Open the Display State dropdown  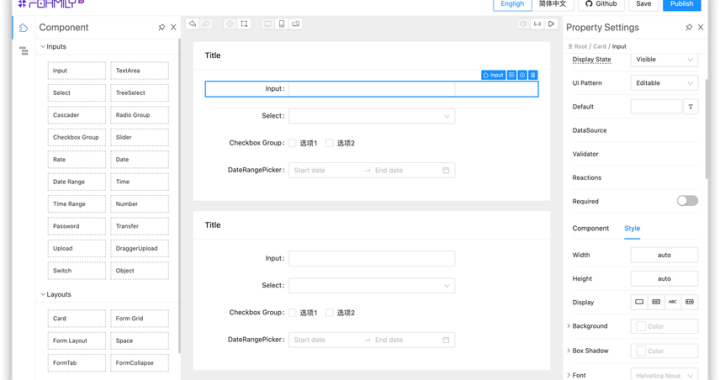664,59
